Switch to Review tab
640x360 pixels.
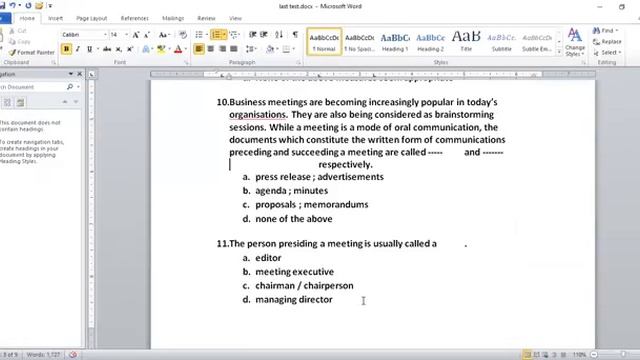206,18
